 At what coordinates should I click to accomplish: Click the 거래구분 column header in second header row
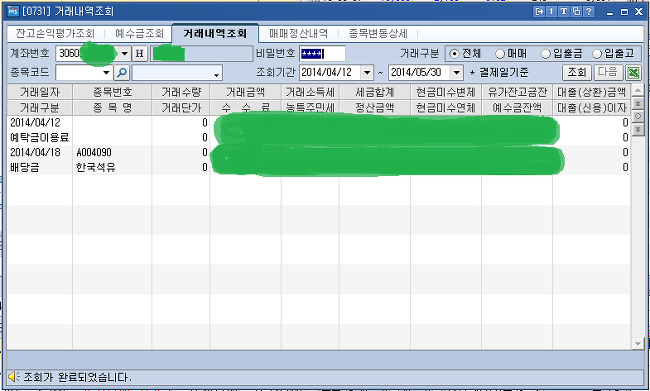coord(40,108)
